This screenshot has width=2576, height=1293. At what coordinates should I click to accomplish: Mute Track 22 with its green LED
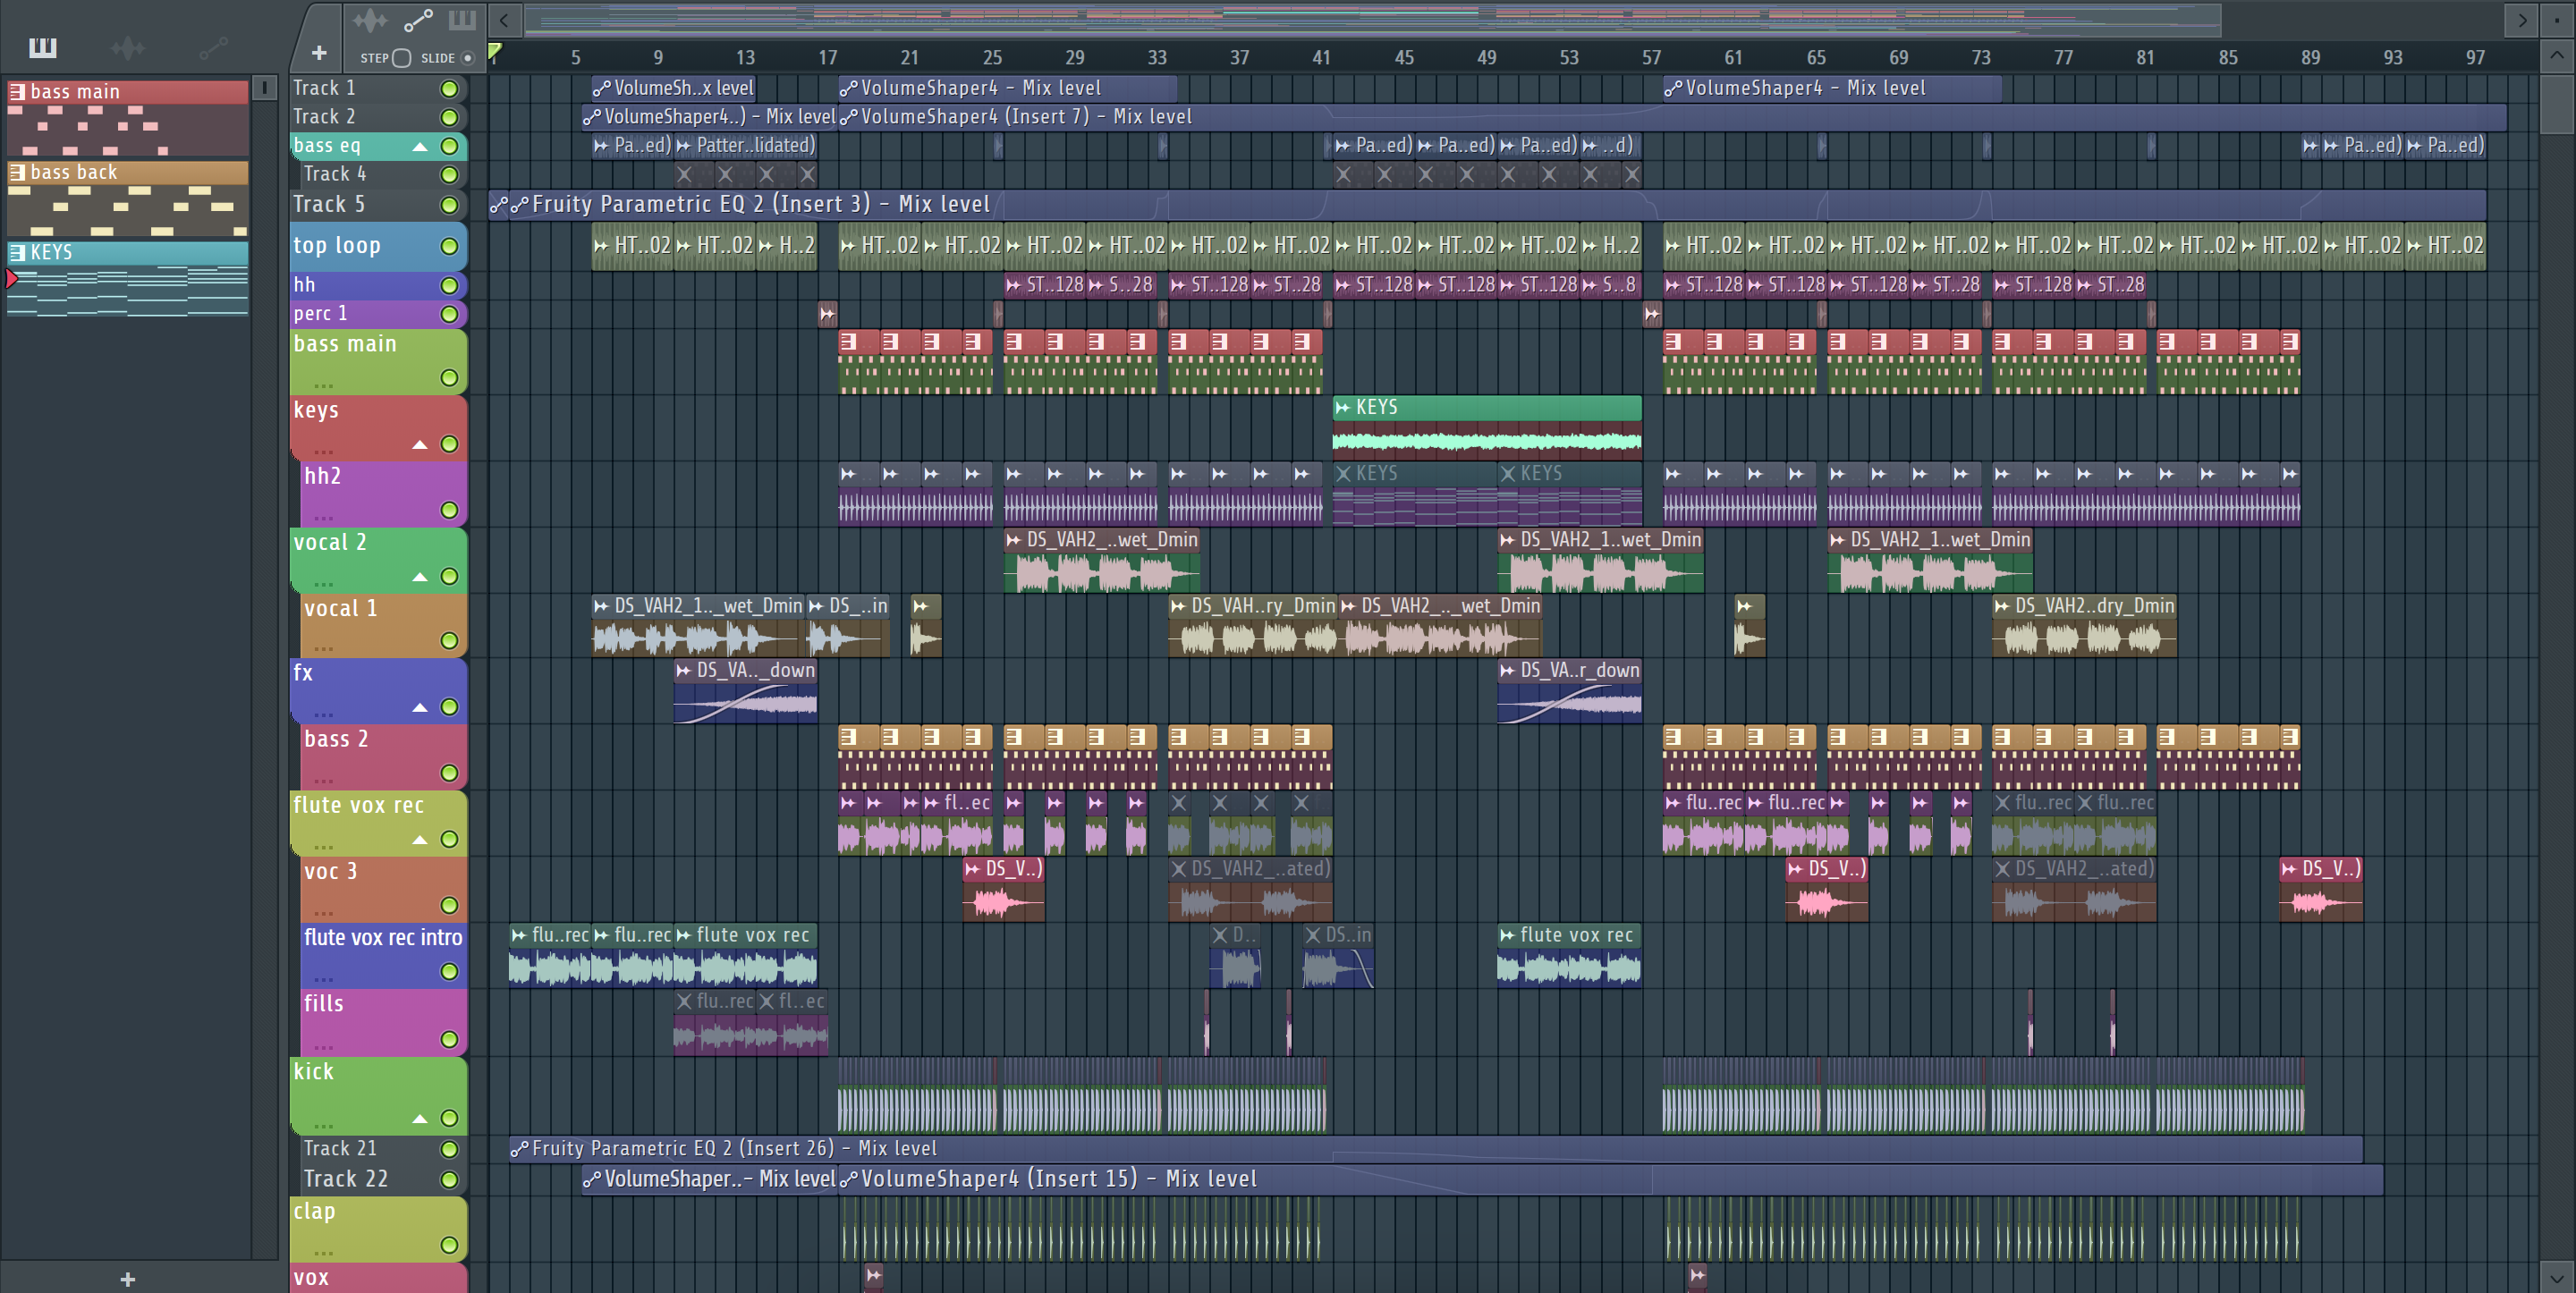(450, 1180)
